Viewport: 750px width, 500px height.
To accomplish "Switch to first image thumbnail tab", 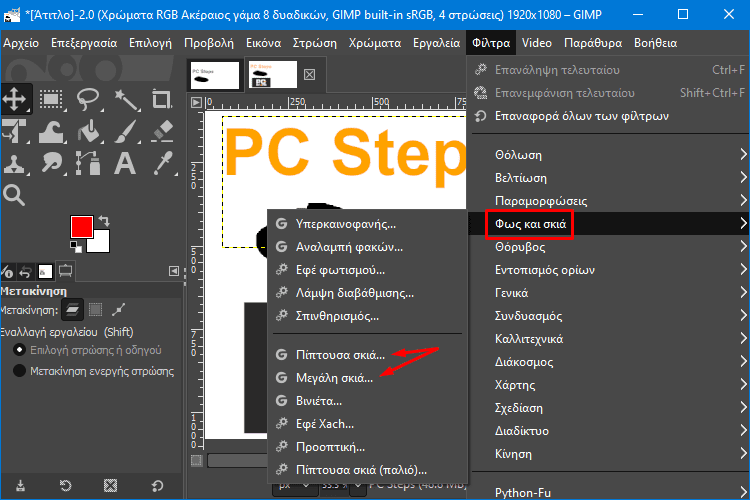I will click(x=214, y=75).
